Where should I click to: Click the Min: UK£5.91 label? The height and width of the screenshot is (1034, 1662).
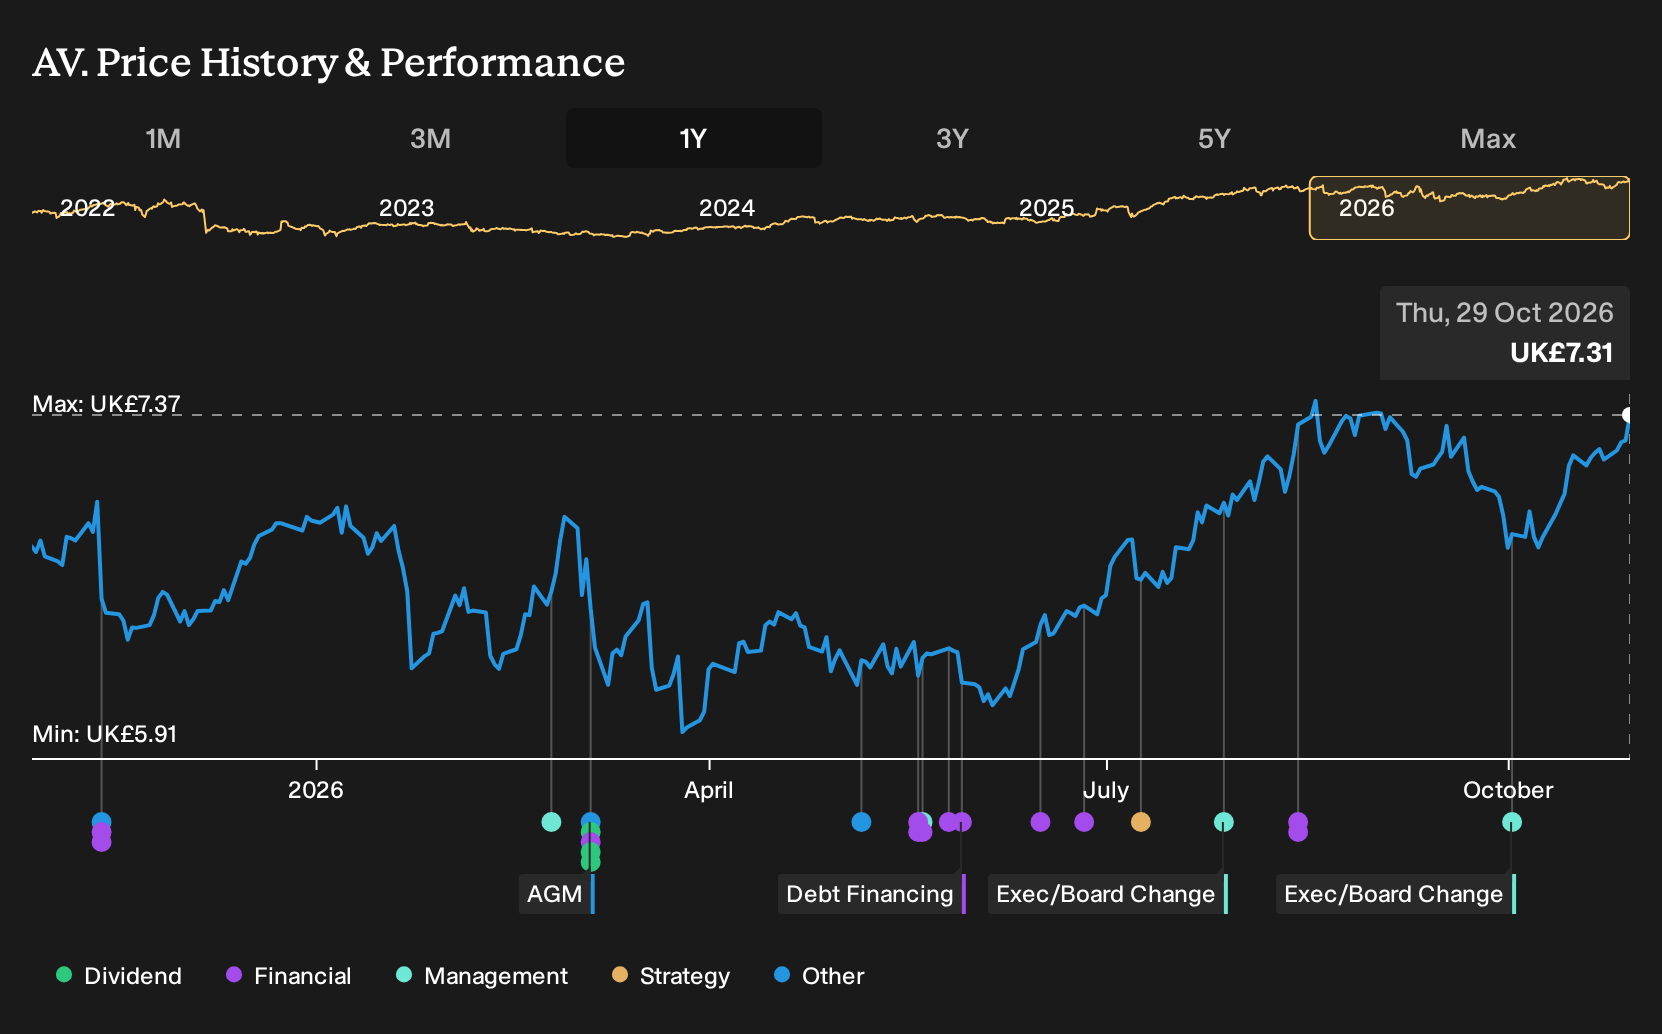click(104, 734)
